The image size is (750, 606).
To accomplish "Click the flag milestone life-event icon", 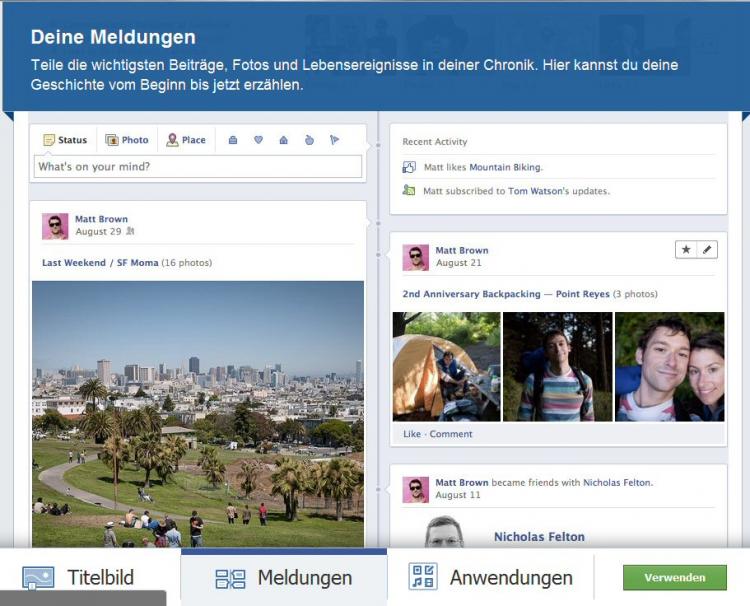I will [x=334, y=140].
